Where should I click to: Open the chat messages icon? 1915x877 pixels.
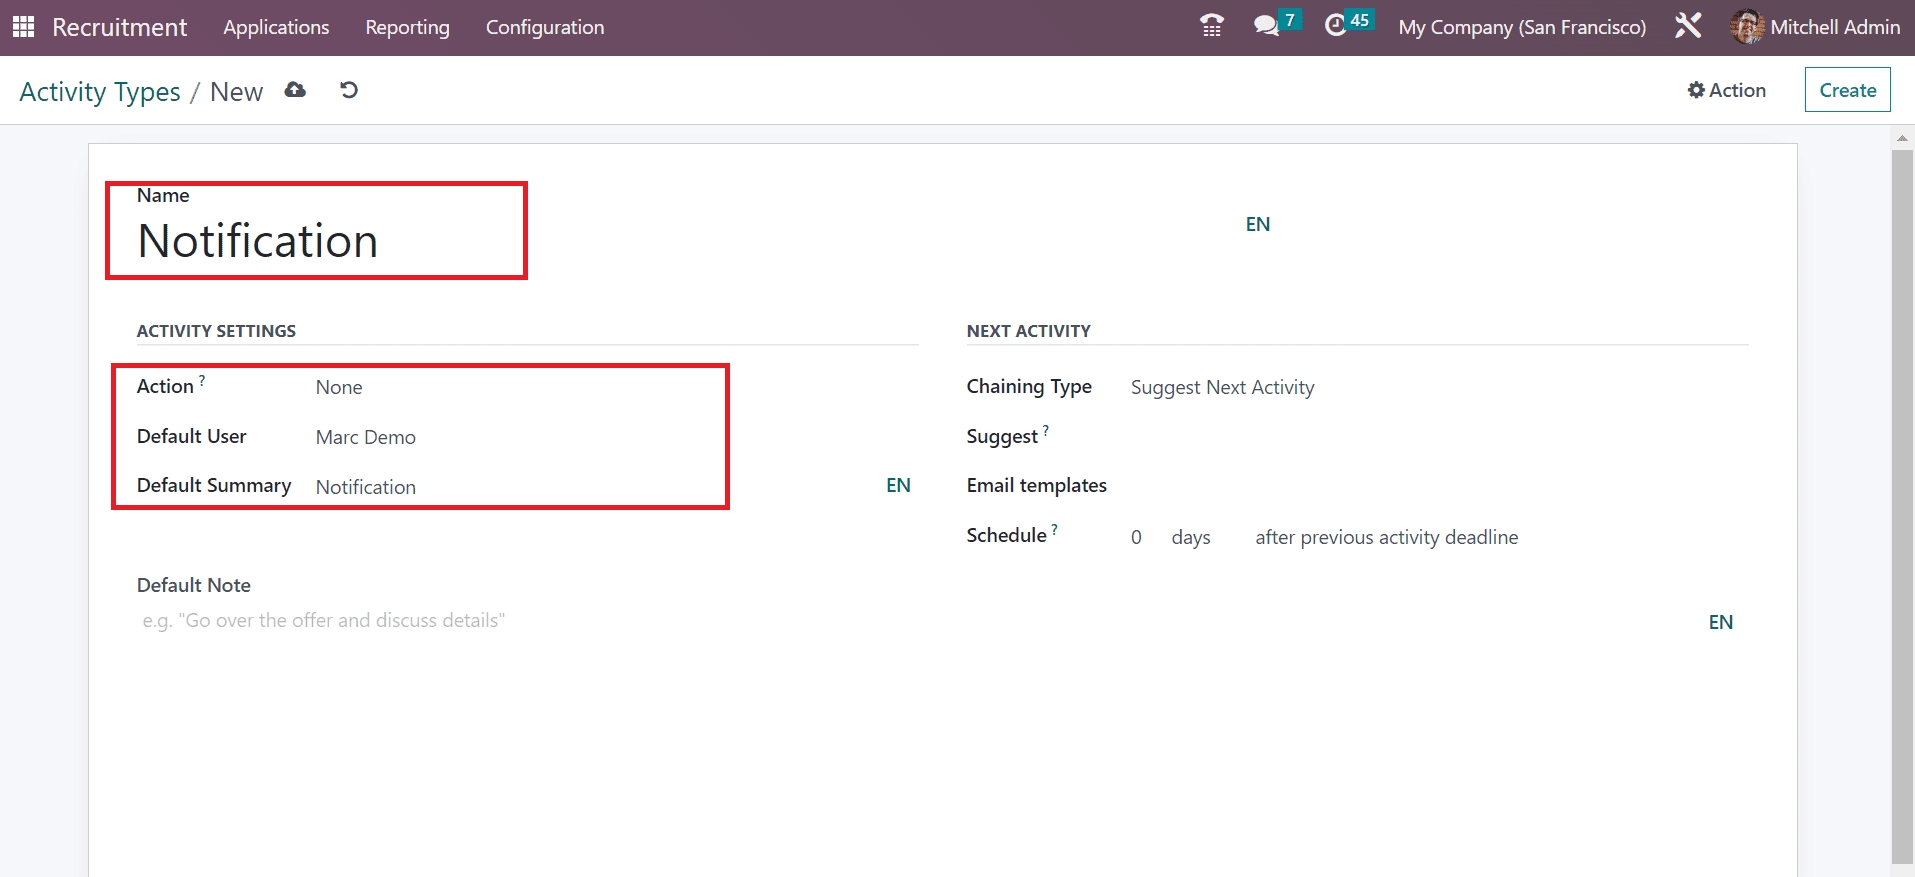click(x=1267, y=26)
